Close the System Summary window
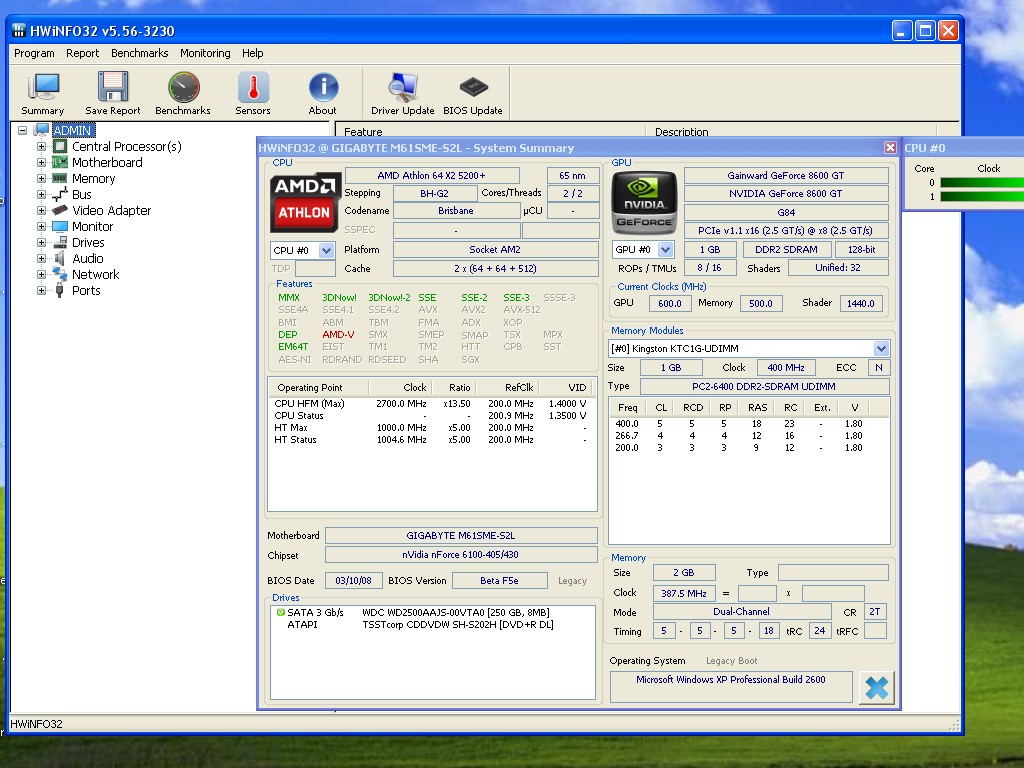Image resolution: width=1024 pixels, height=768 pixels. point(890,148)
